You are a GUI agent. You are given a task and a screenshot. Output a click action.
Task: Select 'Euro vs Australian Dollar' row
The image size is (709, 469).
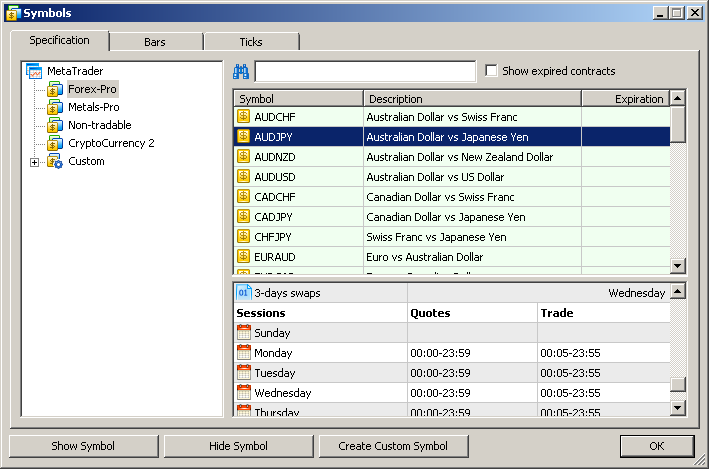[452, 256]
